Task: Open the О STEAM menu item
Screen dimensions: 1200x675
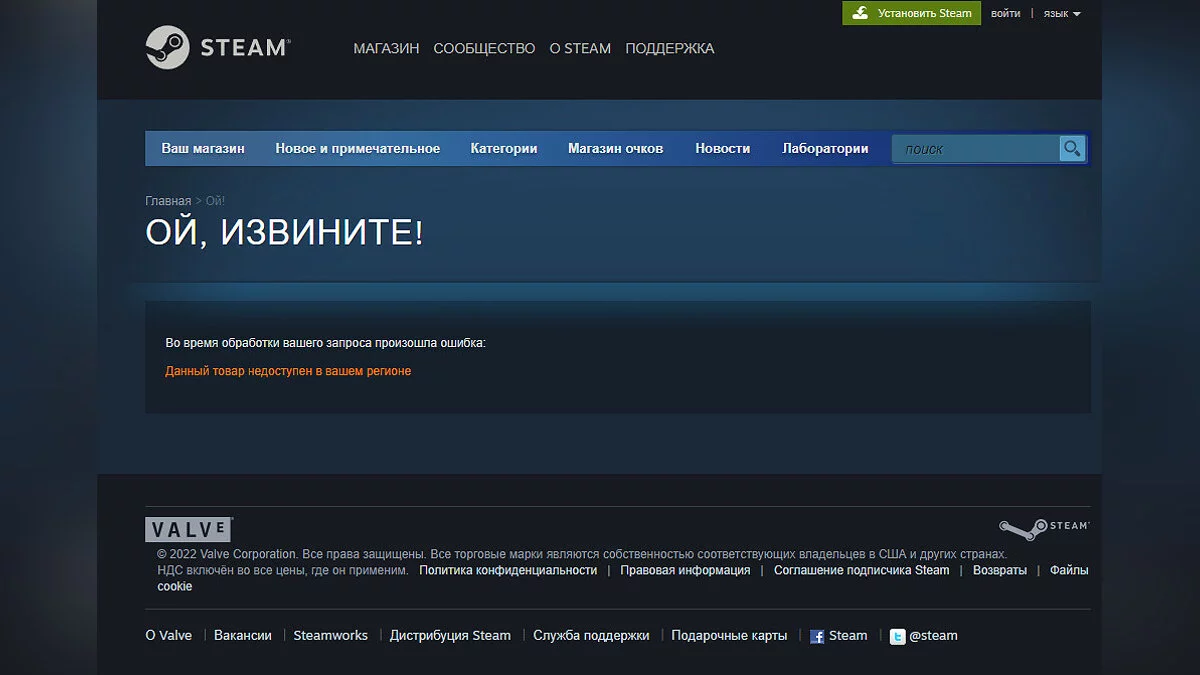Action: (x=580, y=48)
